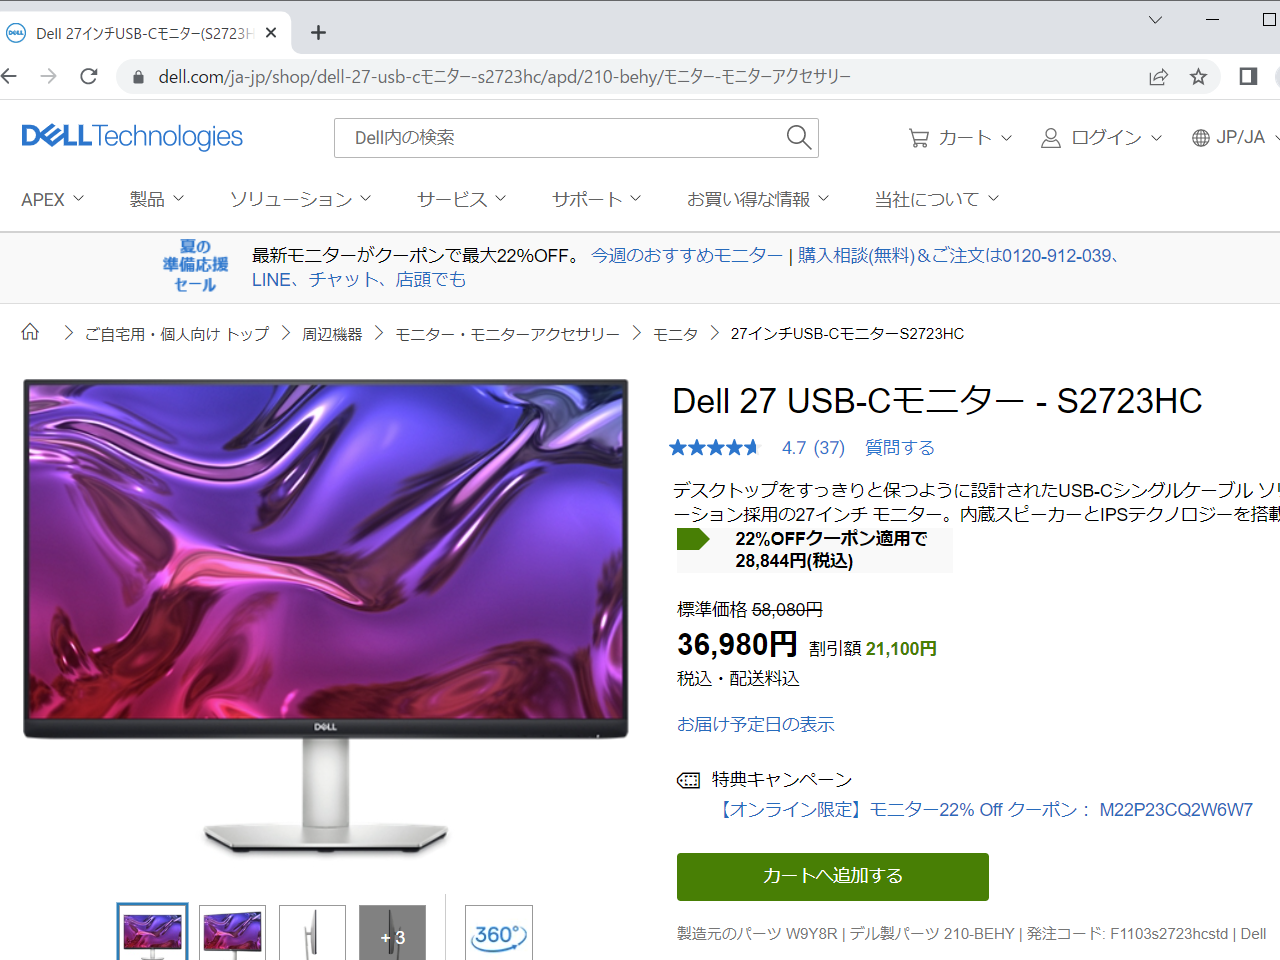Open ご自宅用・個人向け トップ breadcrumb

tap(177, 334)
